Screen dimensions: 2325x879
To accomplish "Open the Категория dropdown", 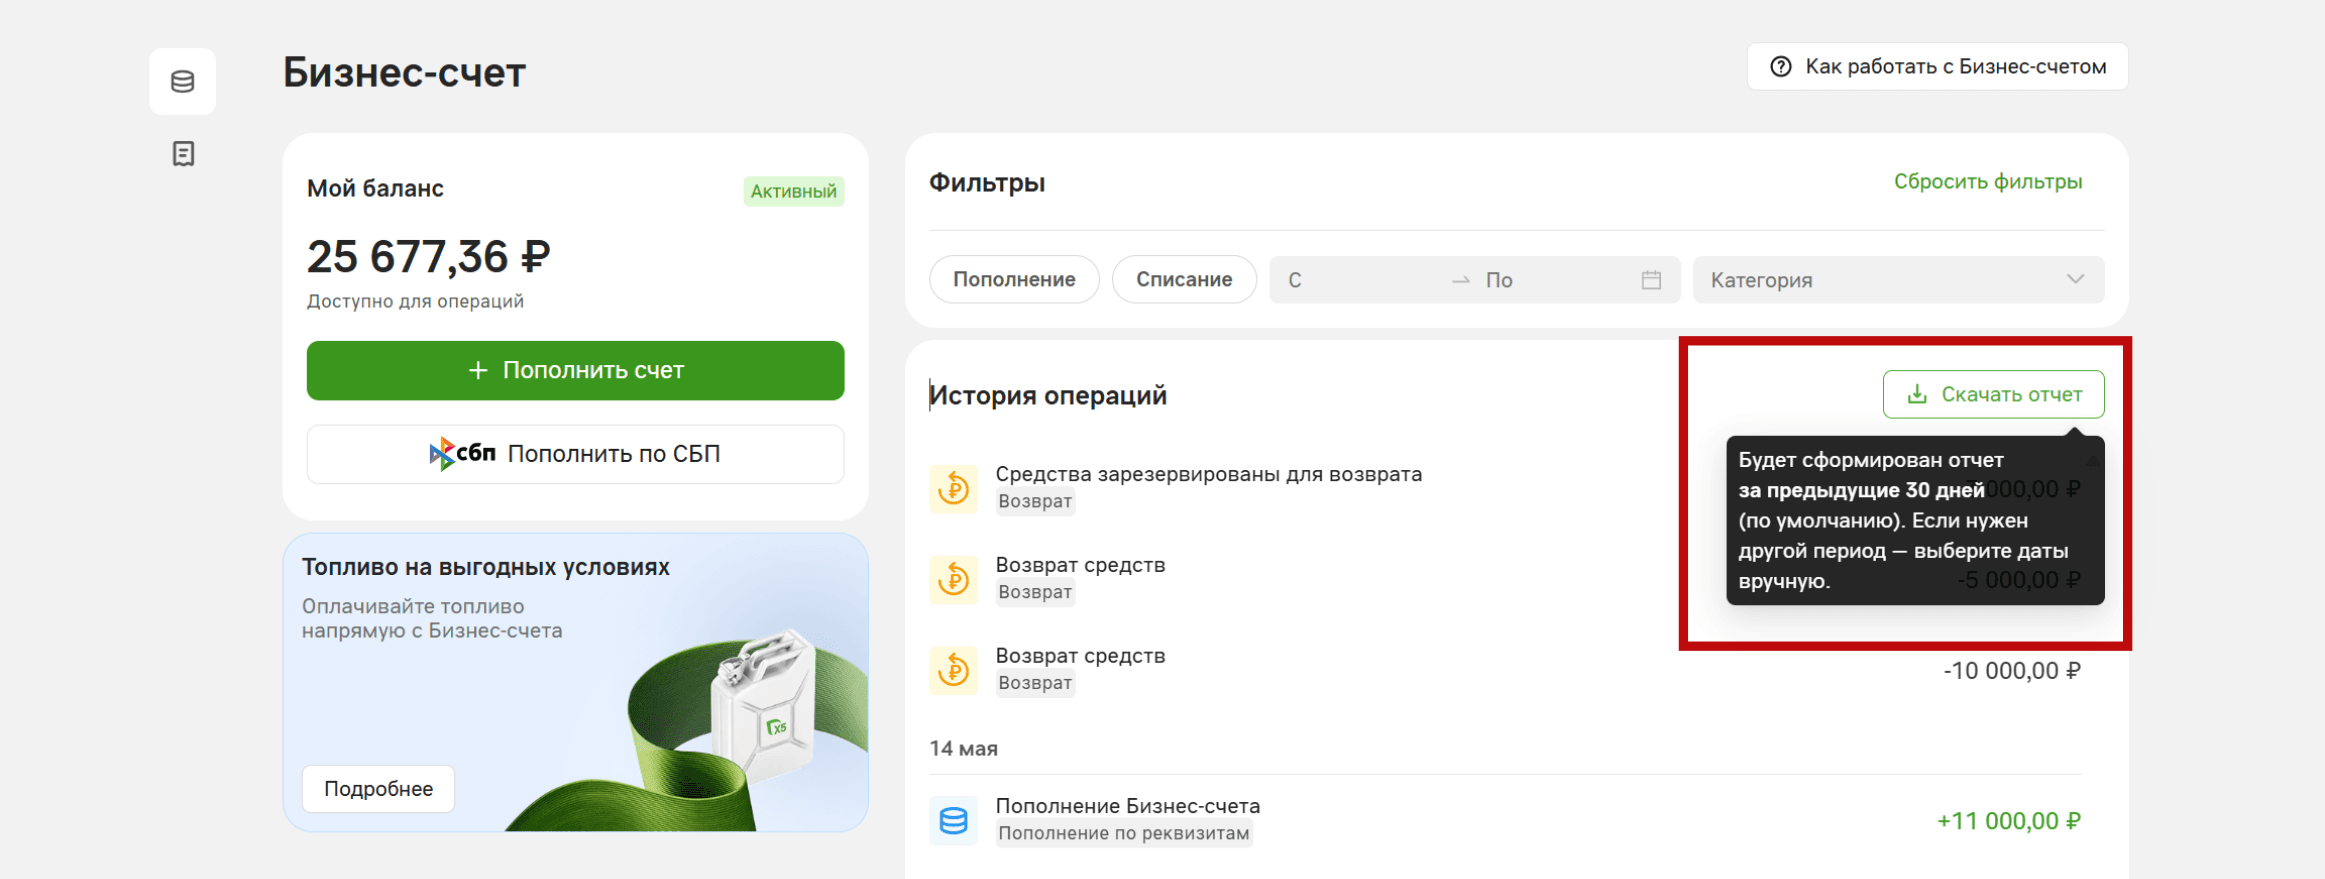I will click(x=1898, y=280).
